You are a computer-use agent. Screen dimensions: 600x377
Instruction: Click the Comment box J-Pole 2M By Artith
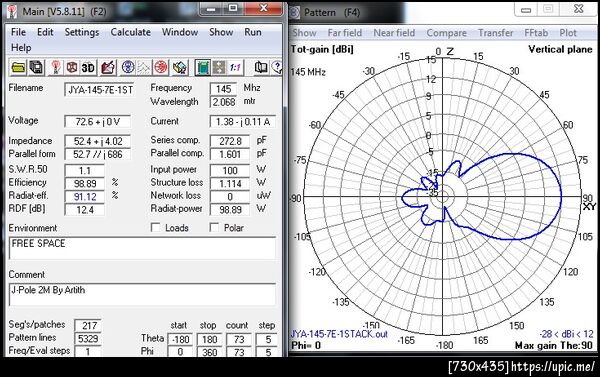point(142,294)
